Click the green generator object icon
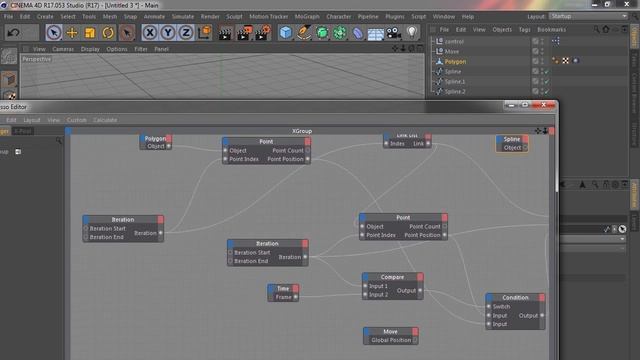Screen dimensions: 640x360 click(x=322, y=33)
